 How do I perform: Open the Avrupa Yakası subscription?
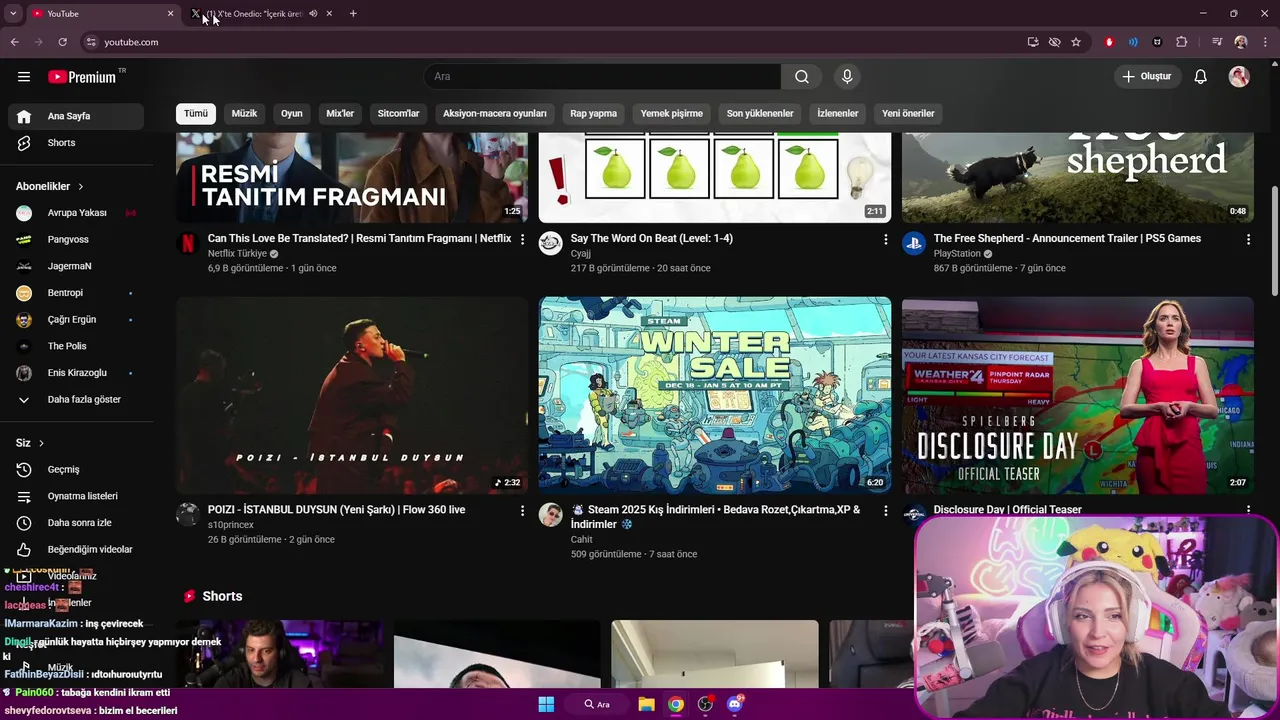pos(76,213)
